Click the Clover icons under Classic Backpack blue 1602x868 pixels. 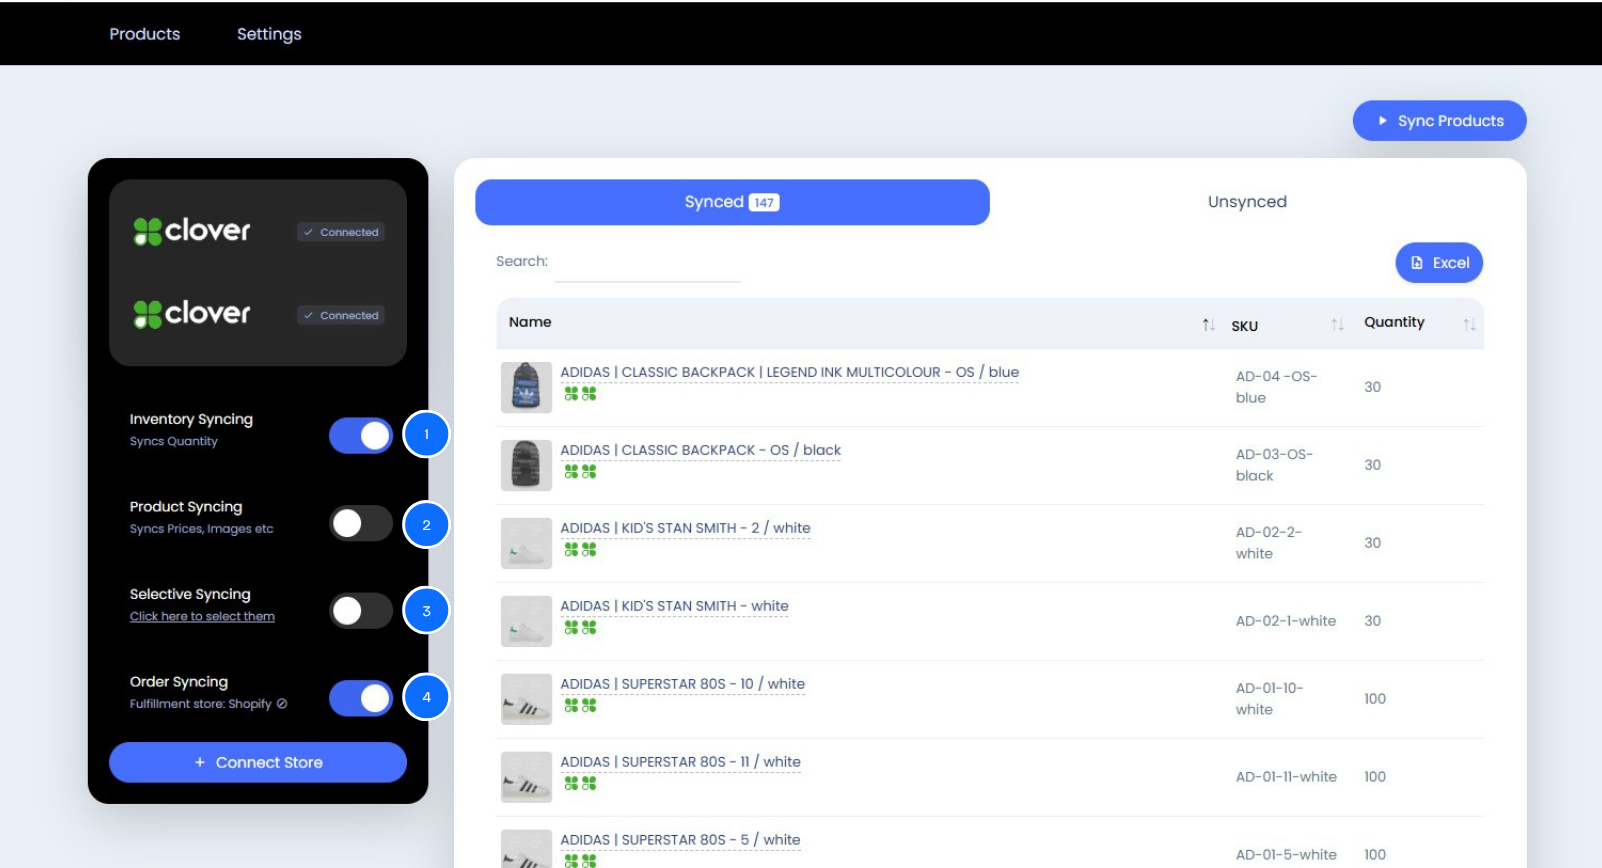tap(580, 394)
